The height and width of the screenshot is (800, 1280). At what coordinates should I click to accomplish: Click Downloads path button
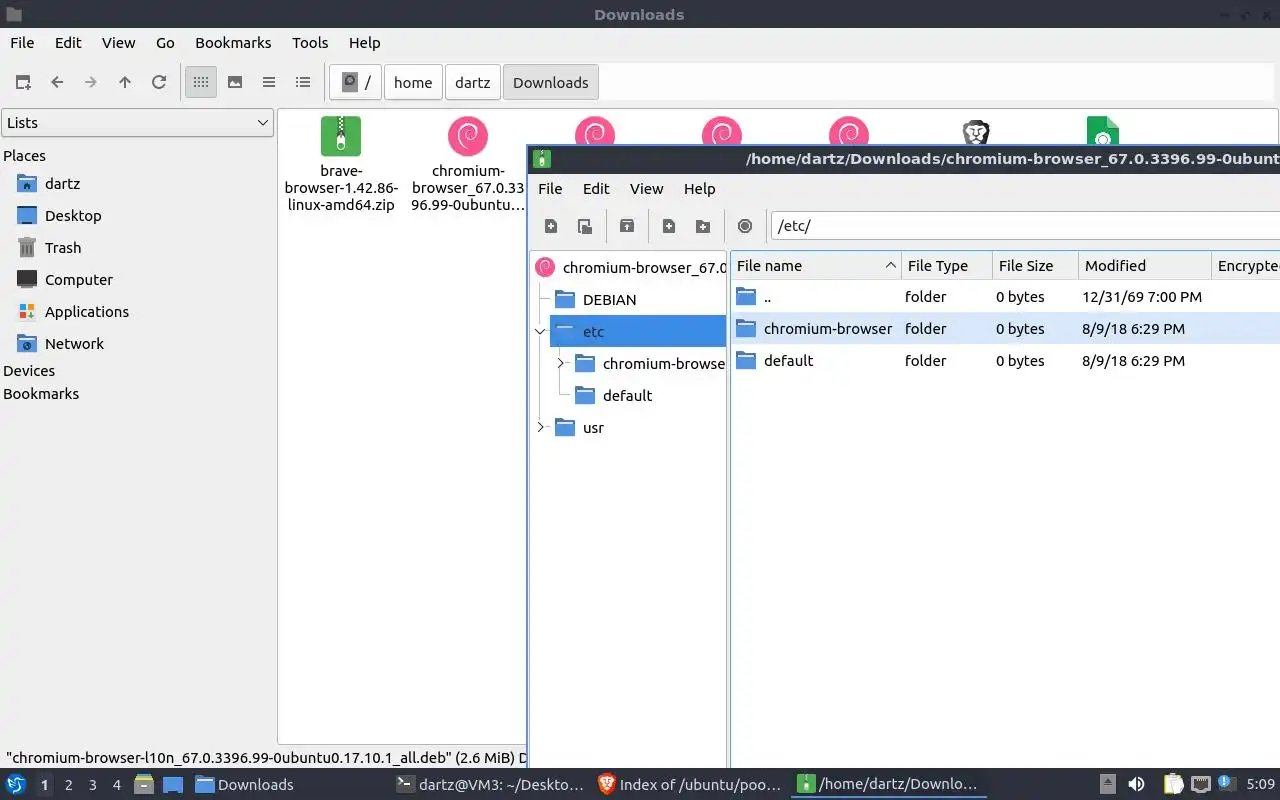(x=551, y=82)
